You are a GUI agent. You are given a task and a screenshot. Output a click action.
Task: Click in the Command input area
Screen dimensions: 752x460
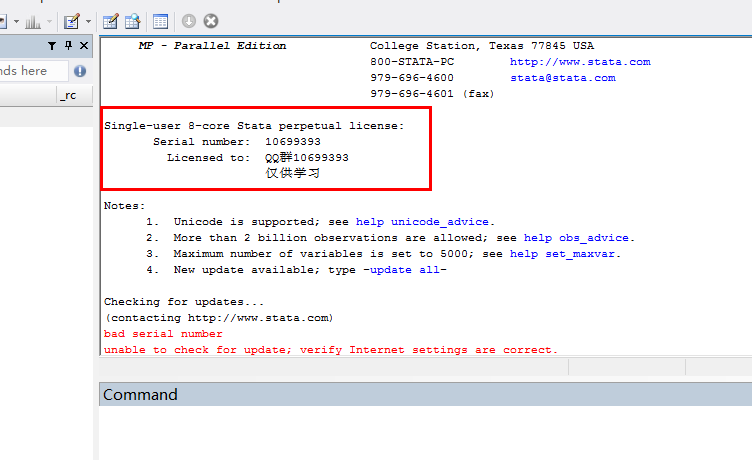[x=425, y=433]
